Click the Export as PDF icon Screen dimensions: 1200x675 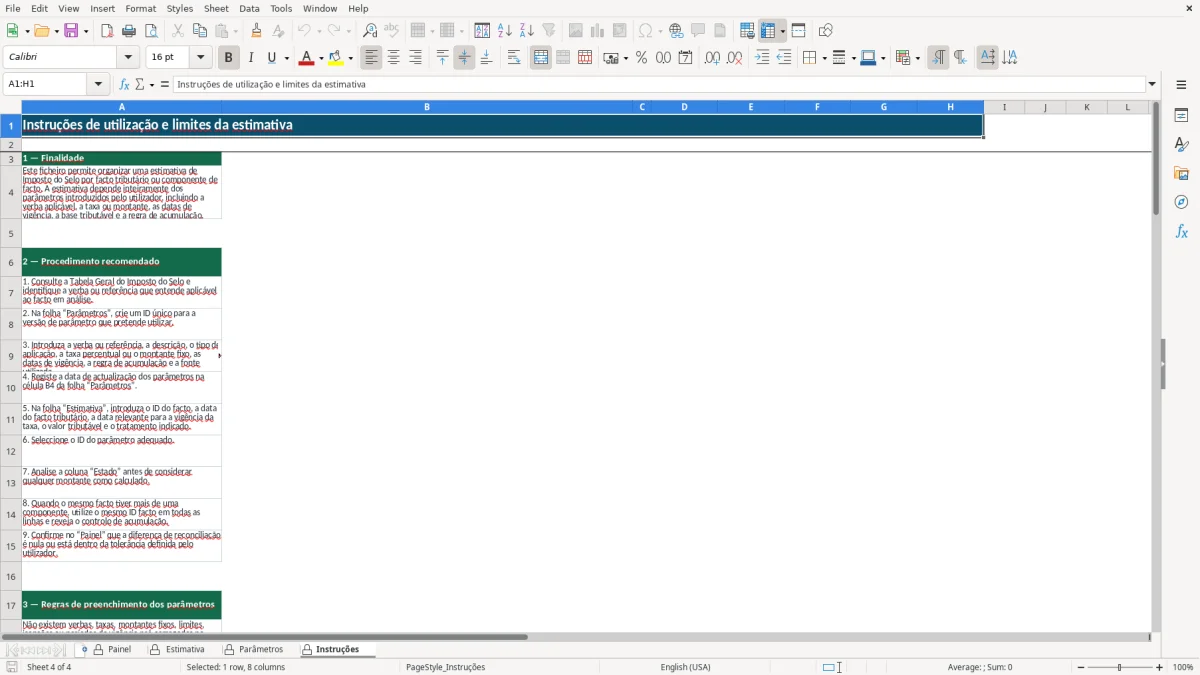[107, 31]
